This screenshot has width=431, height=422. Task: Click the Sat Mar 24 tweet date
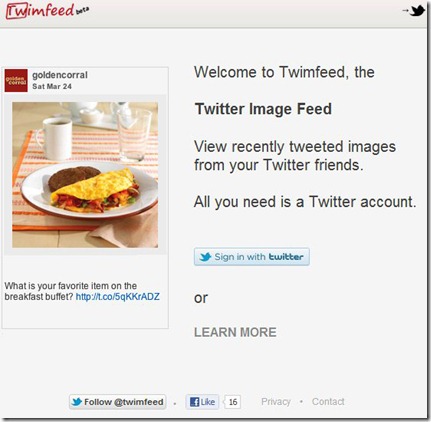[52, 86]
